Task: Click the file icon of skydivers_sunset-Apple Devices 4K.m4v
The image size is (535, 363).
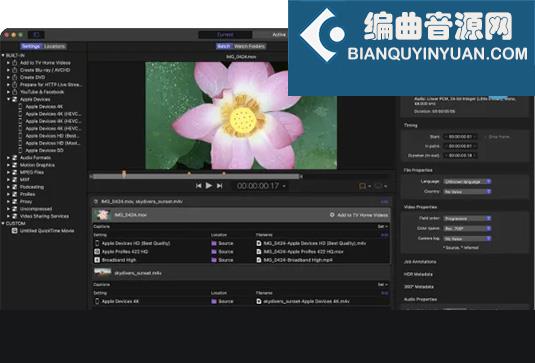Action: pos(259,301)
